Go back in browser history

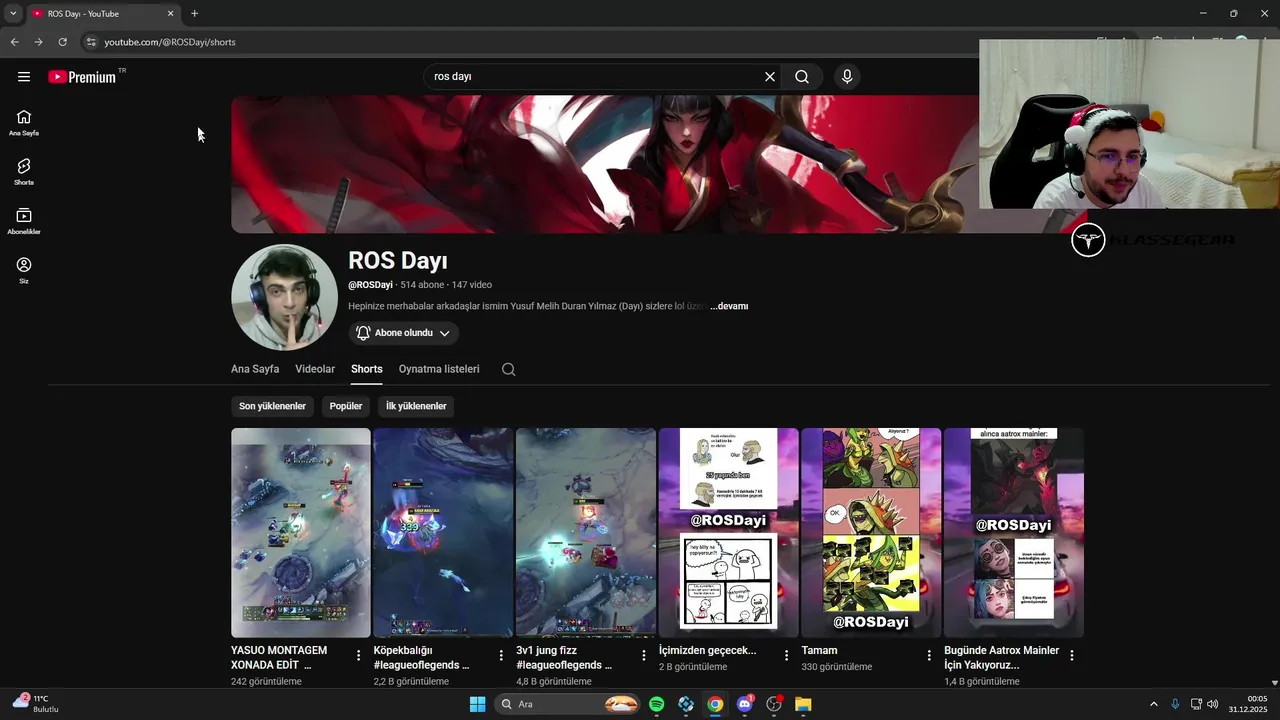pos(14,42)
